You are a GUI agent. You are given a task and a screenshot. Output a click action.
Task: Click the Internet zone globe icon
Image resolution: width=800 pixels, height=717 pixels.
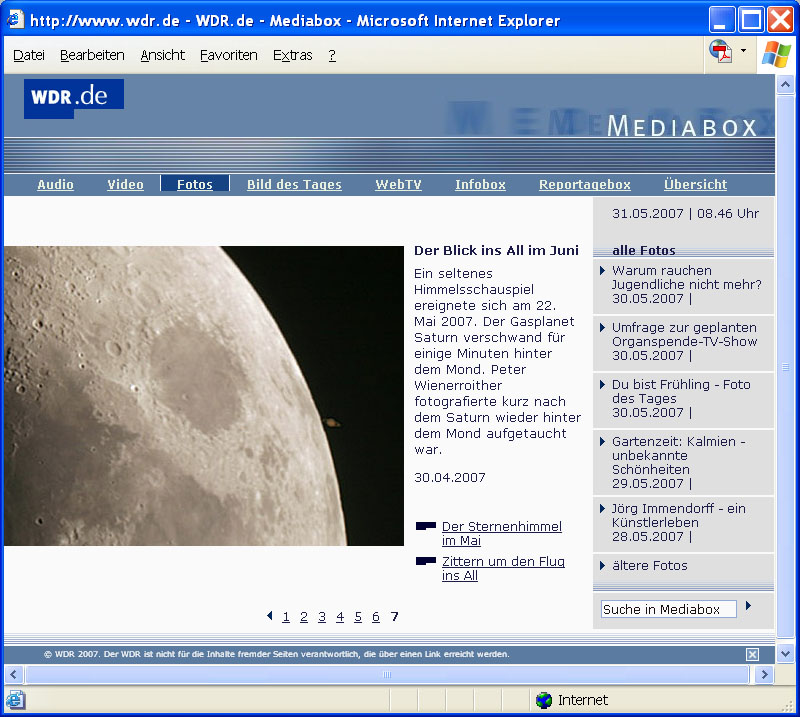[x=544, y=700]
